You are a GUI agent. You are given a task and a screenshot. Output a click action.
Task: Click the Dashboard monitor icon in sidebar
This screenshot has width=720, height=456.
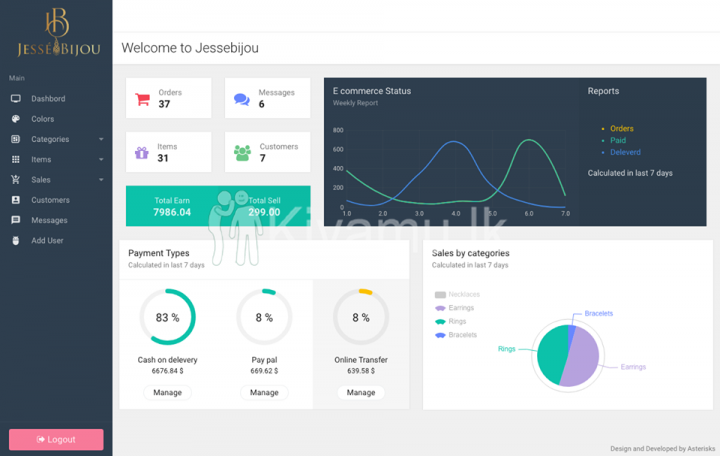click(16, 99)
